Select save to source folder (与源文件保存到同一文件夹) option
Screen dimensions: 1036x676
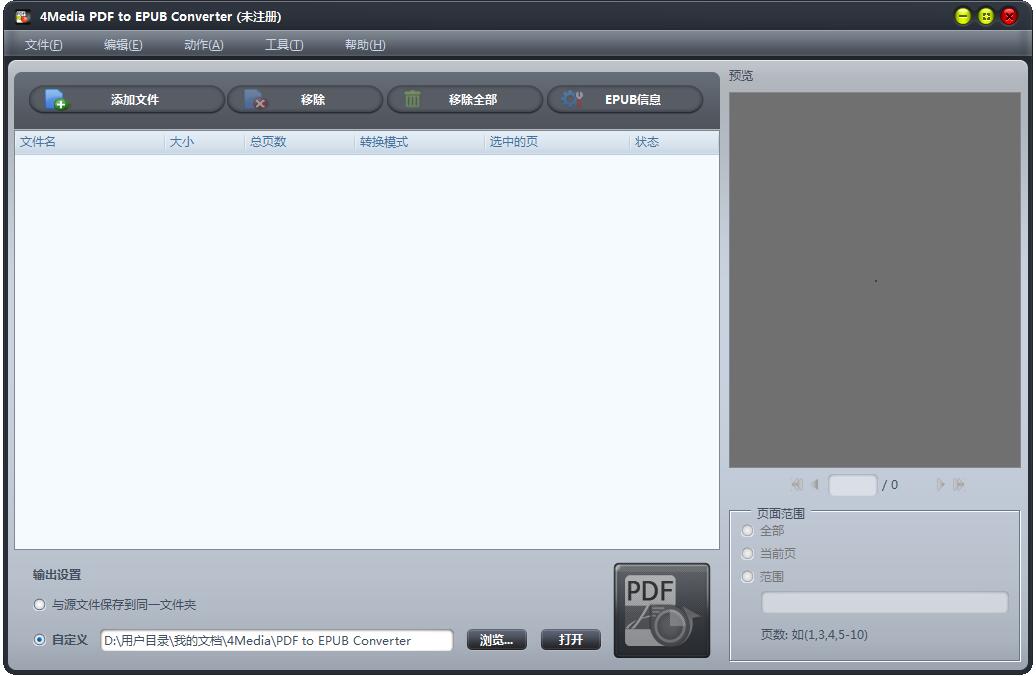(40, 605)
